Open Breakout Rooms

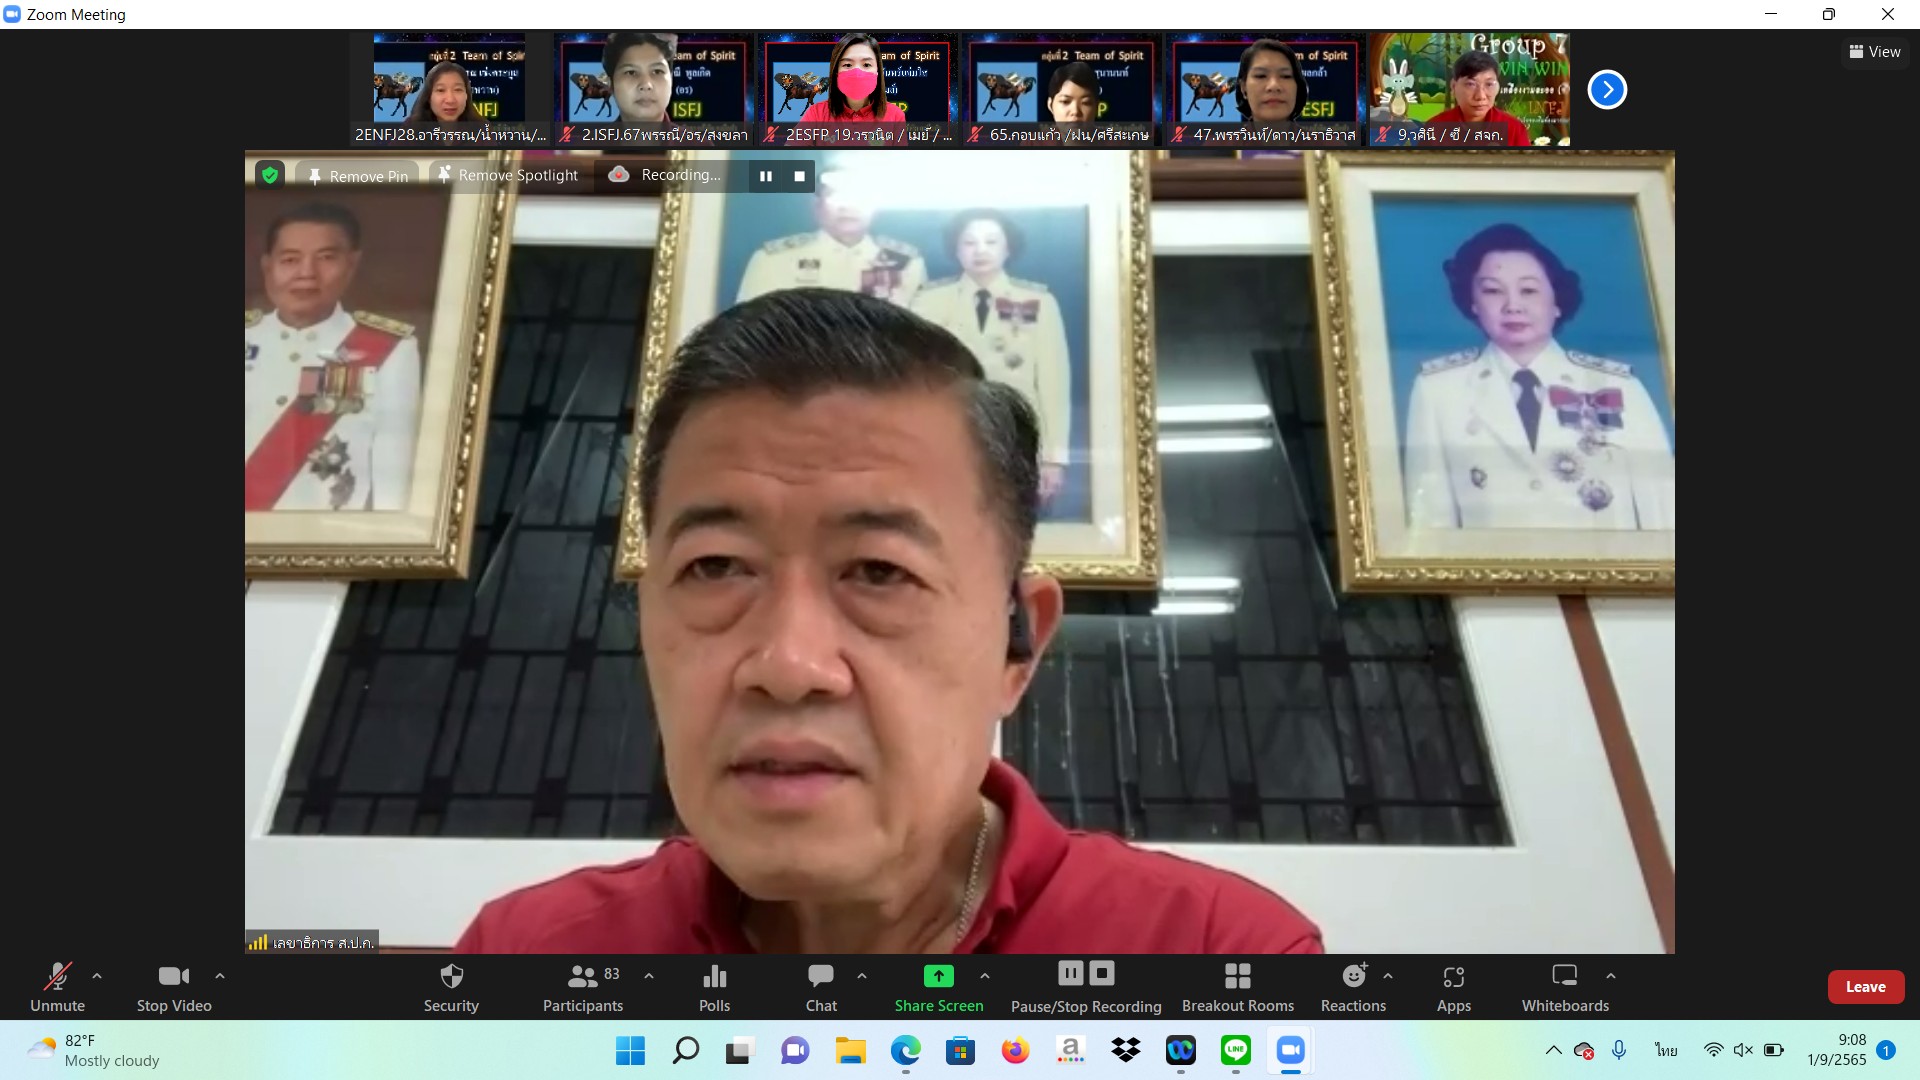pyautogui.click(x=1237, y=986)
